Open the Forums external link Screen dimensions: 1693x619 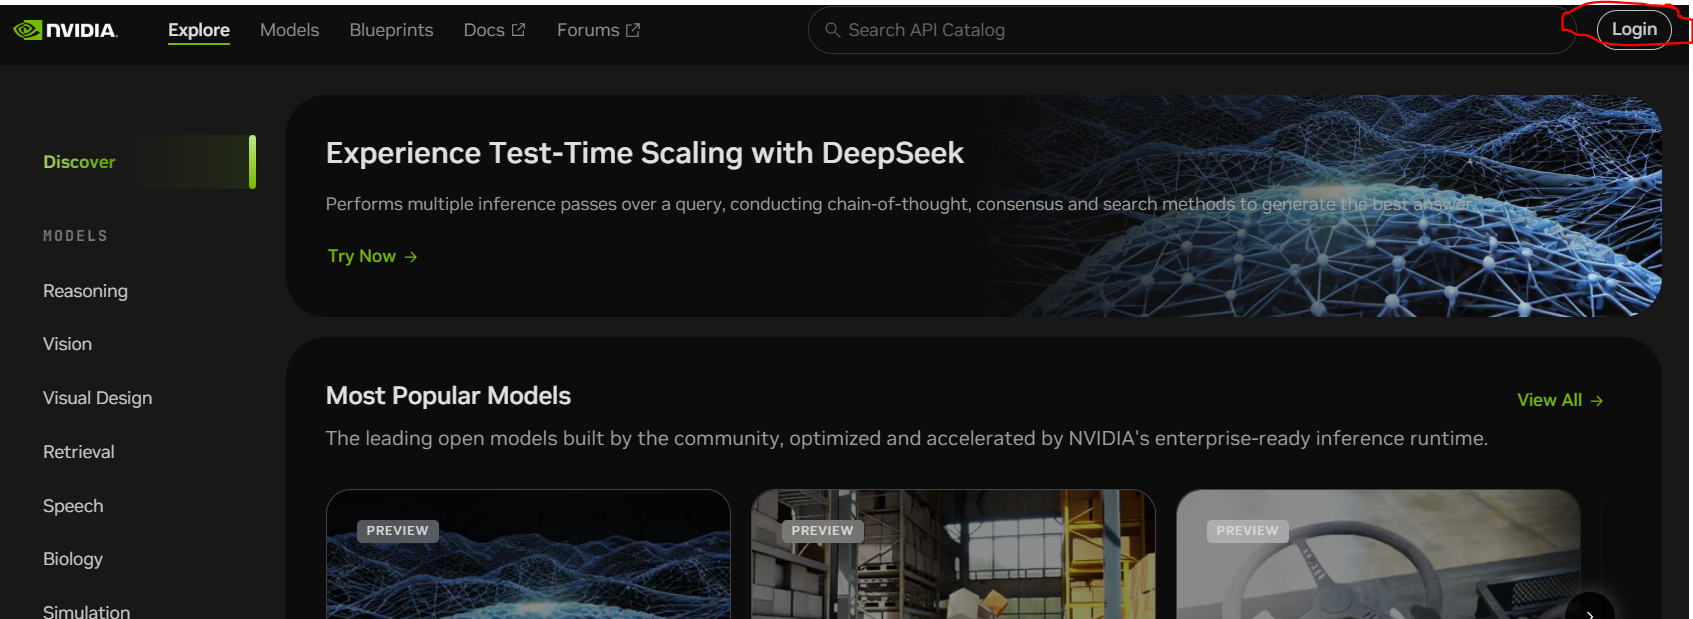(x=598, y=30)
